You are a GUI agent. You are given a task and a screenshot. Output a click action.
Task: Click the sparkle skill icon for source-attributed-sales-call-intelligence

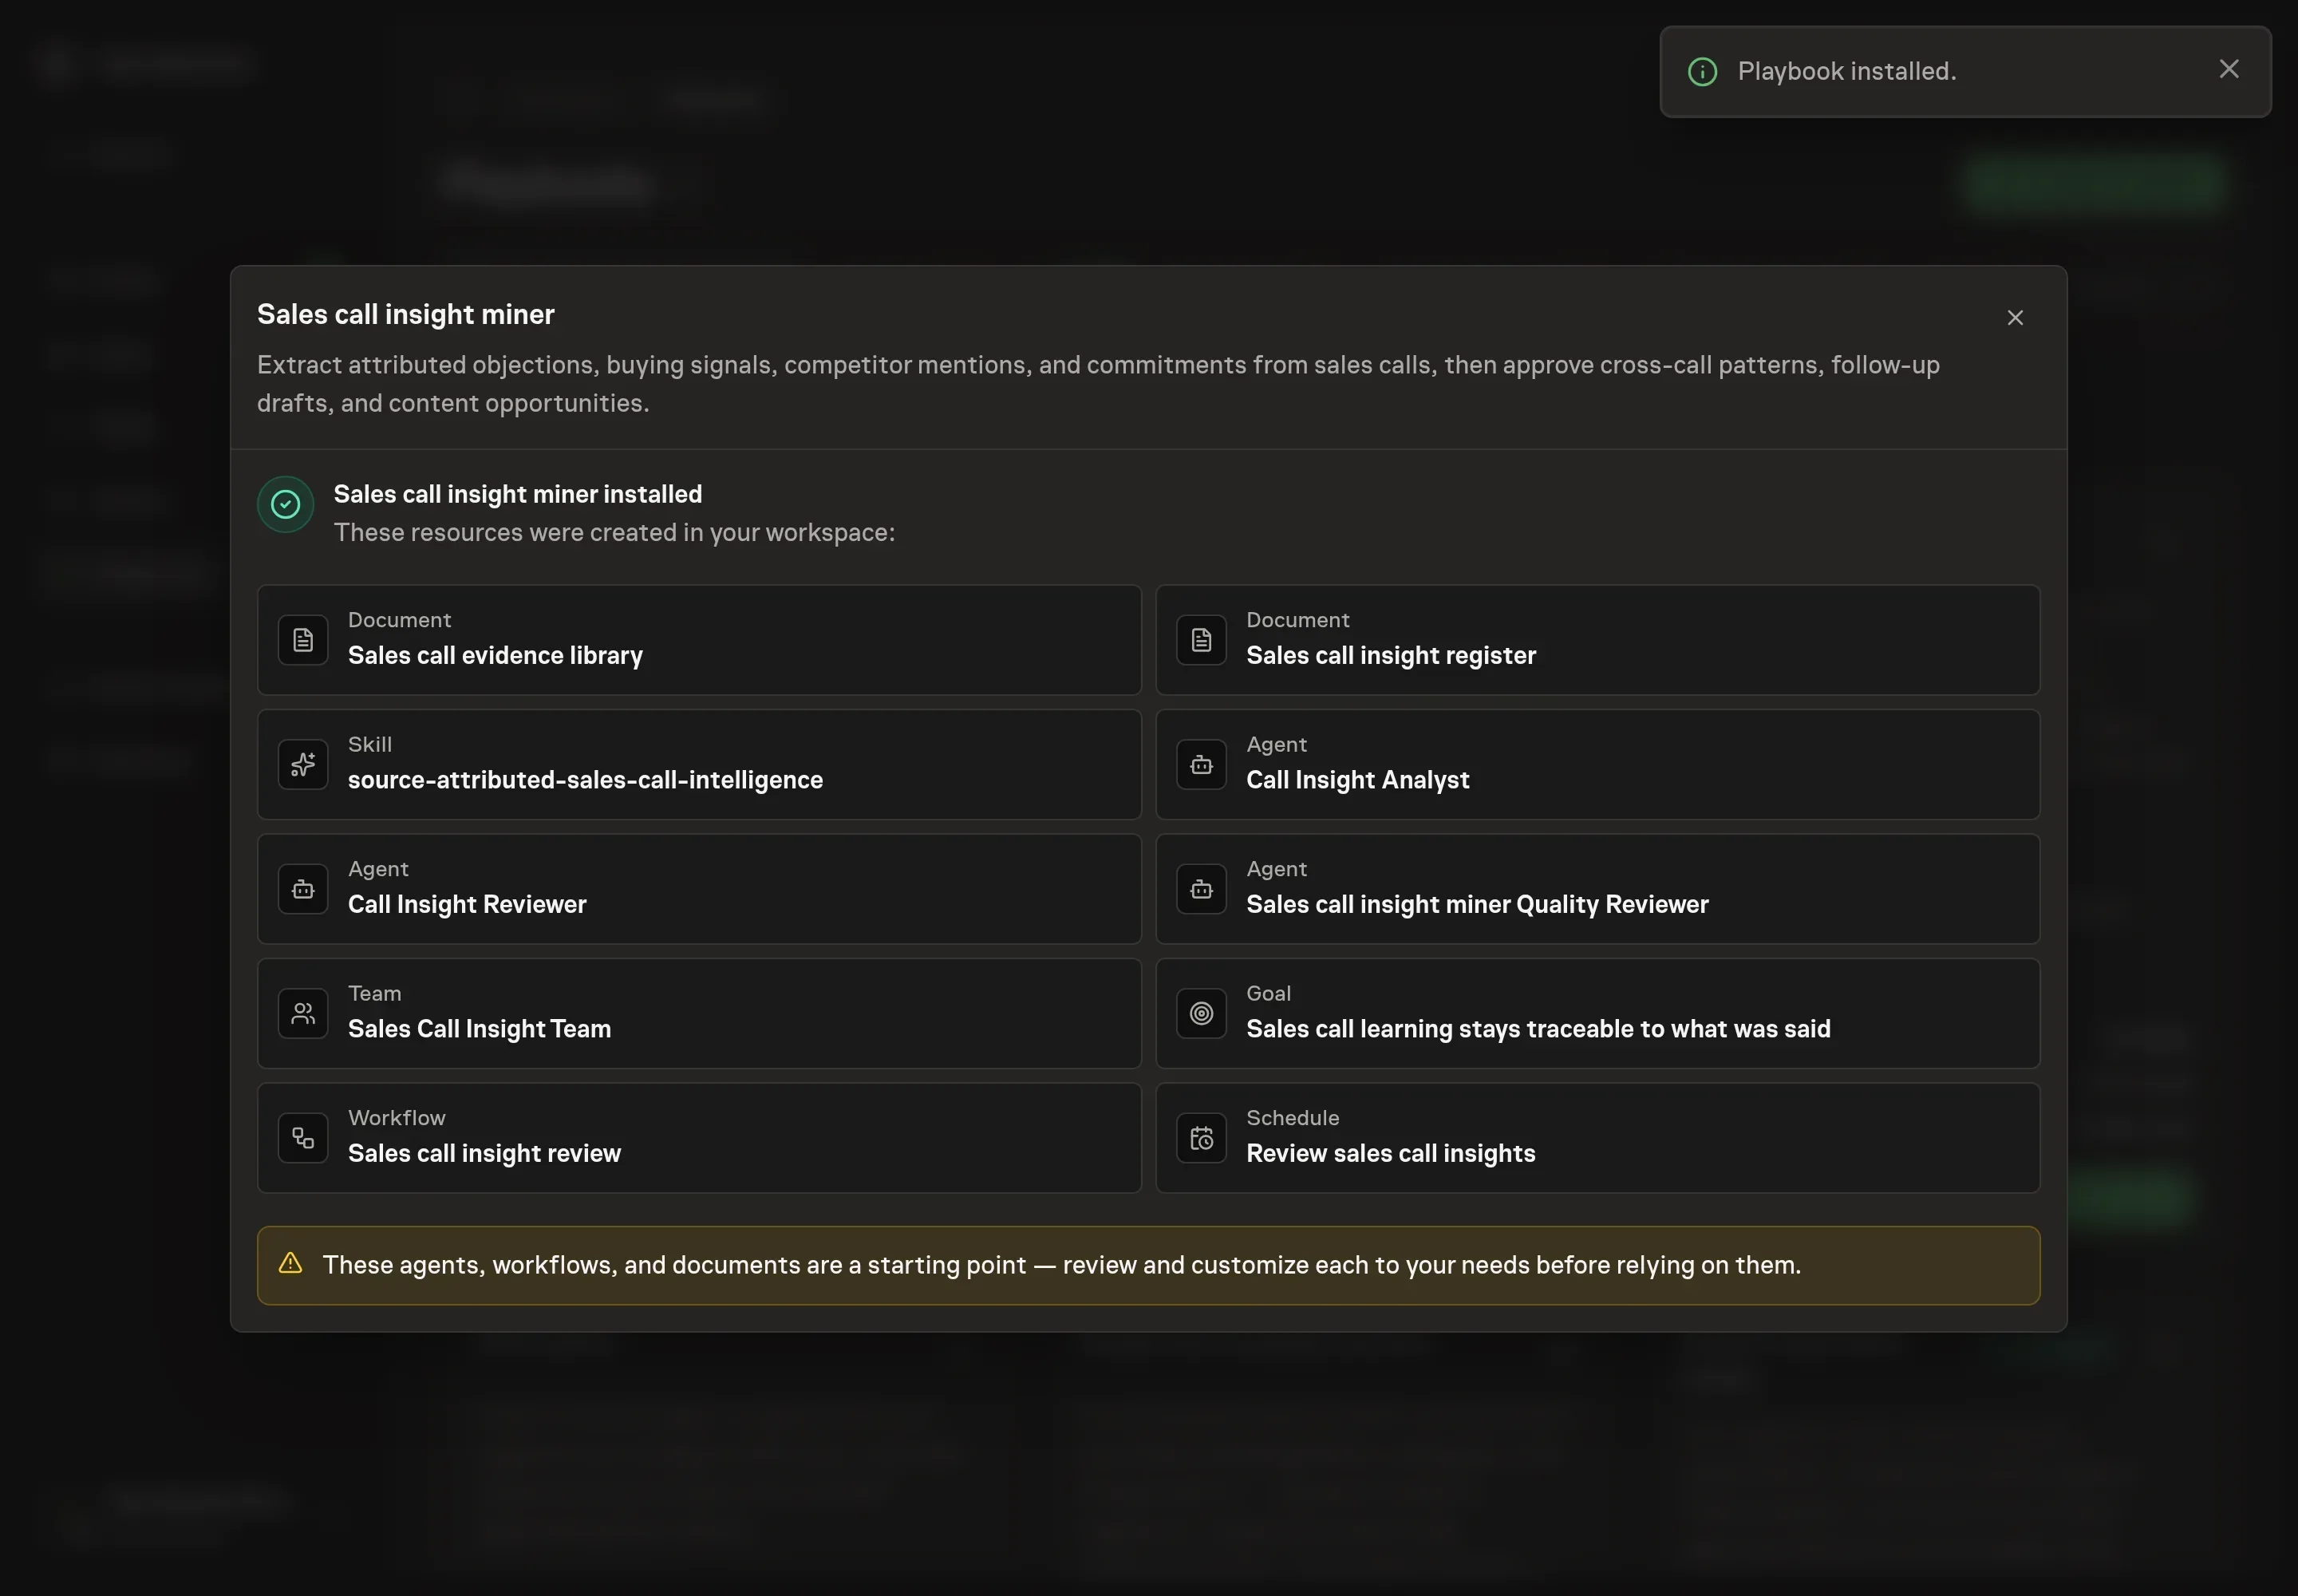[303, 765]
